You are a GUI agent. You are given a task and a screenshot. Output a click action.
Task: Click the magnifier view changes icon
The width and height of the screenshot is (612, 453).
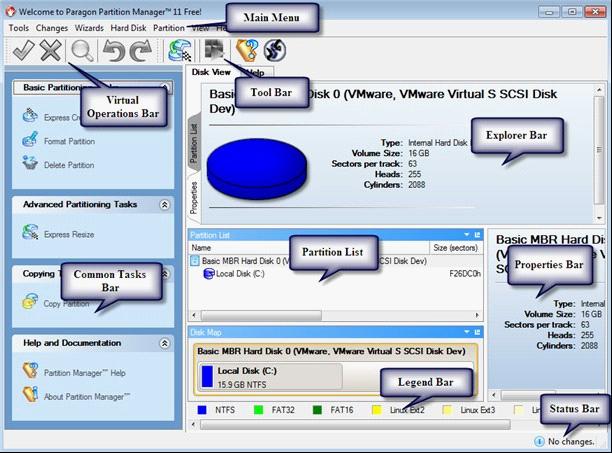[82, 50]
